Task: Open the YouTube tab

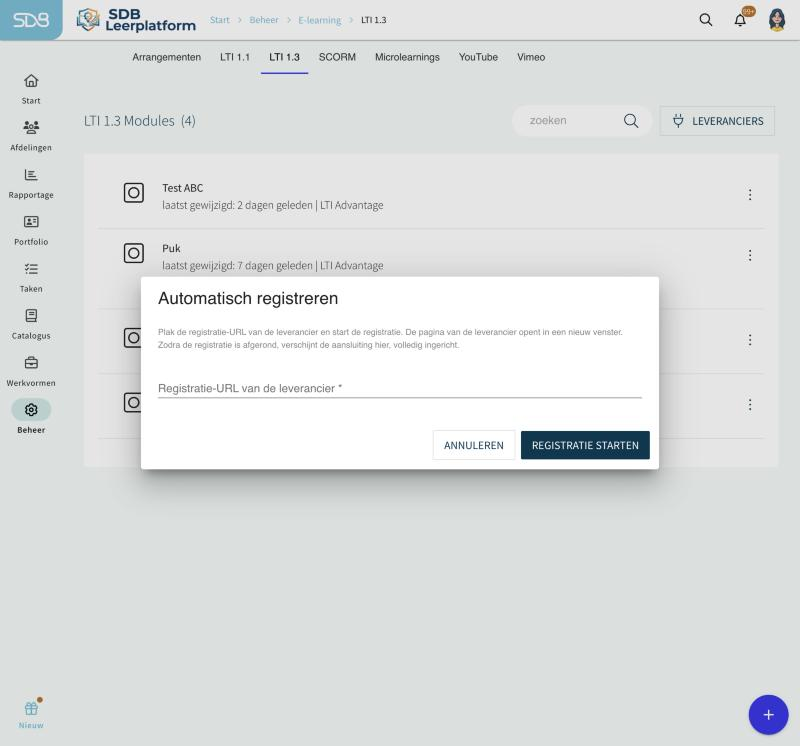Action: tap(478, 57)
